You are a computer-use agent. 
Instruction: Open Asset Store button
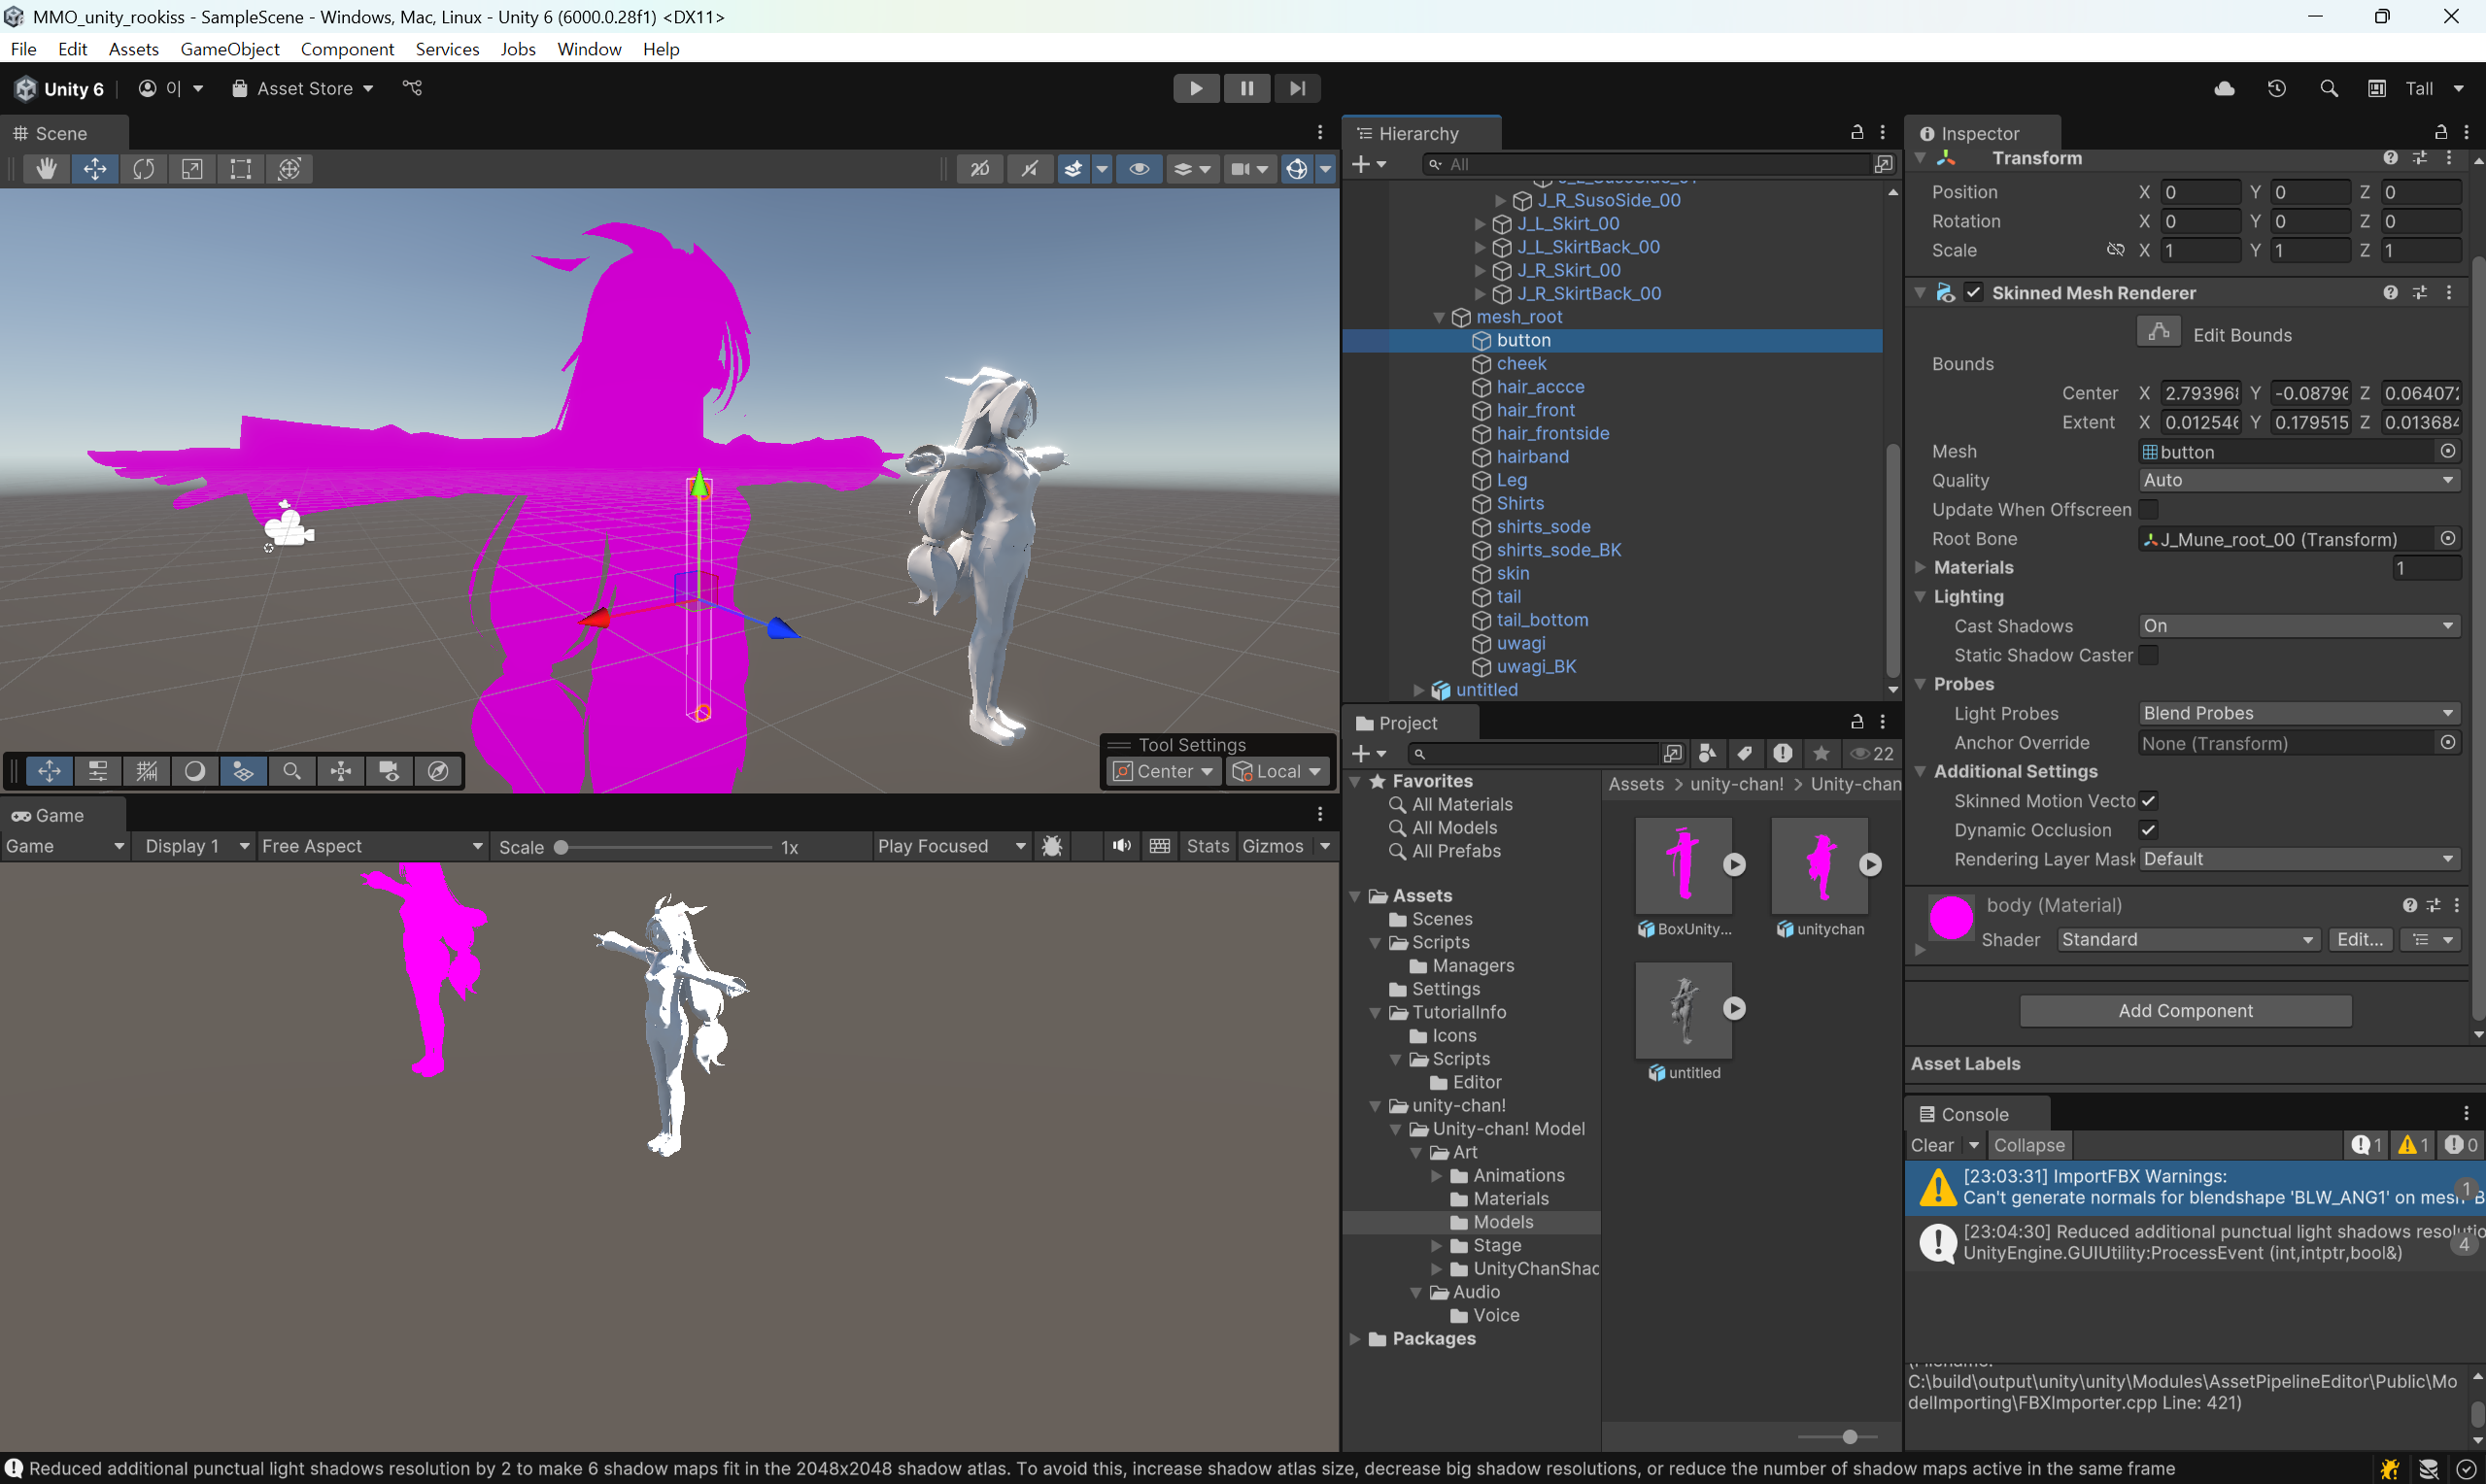click(303, 88)
